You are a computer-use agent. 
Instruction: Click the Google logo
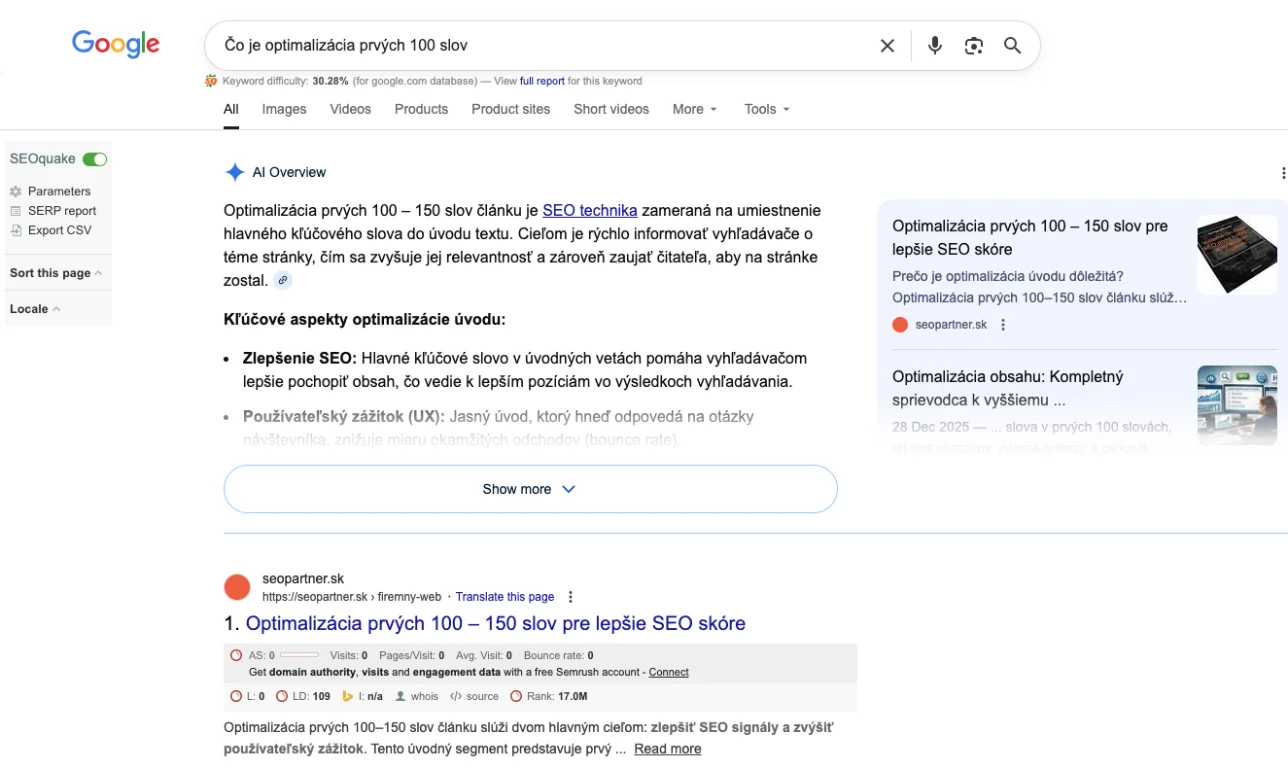tap(115, 44)
